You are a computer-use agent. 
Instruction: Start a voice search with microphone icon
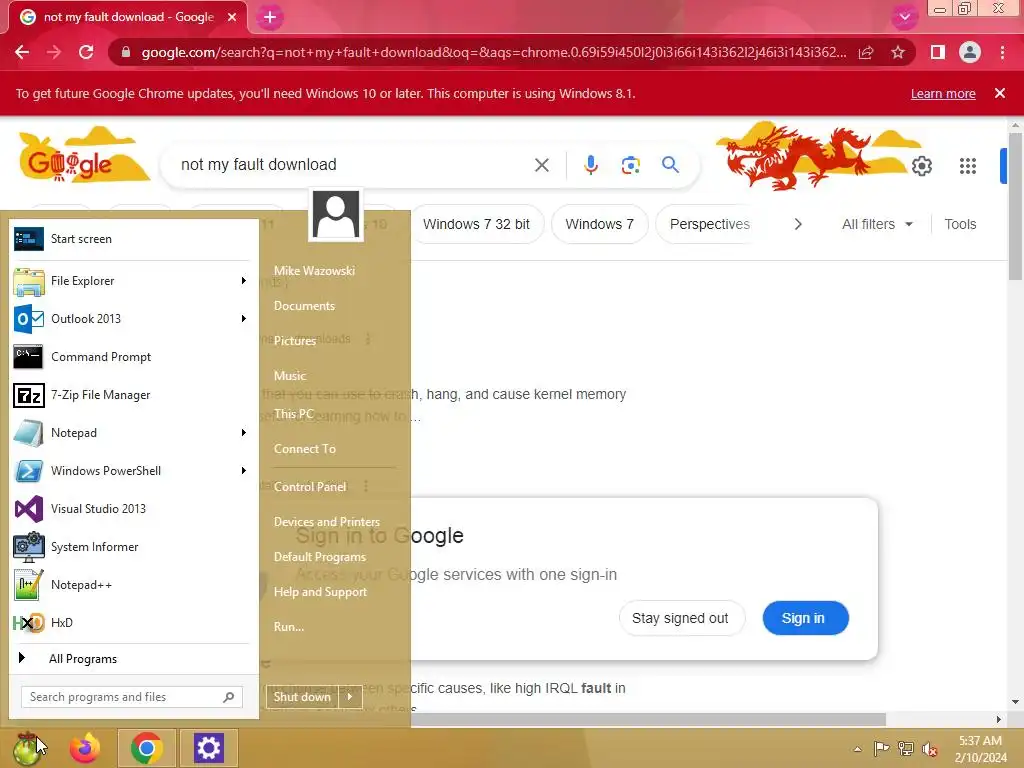[591, 165]
